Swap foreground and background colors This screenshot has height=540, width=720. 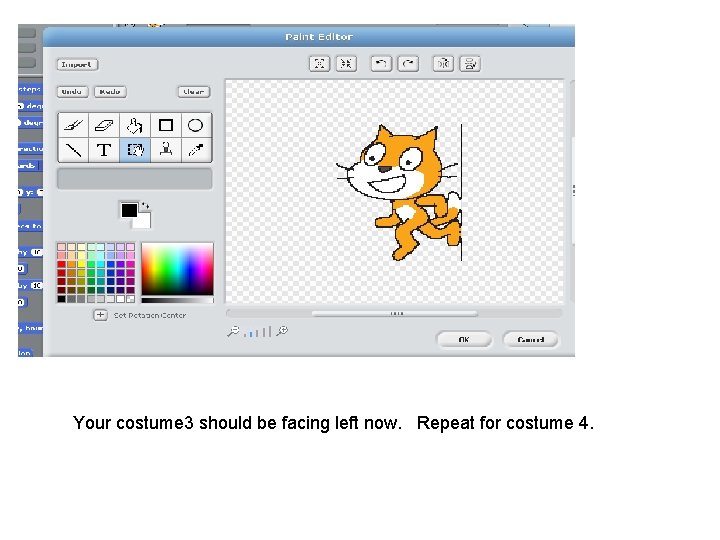click(145, 206)
